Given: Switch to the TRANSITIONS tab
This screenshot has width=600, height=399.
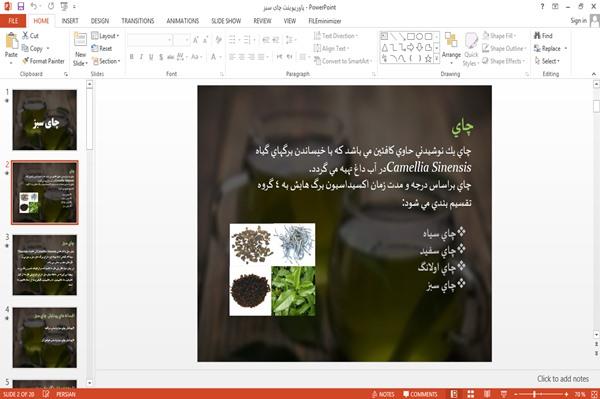Looking at the screenshot, I should [x=138, y=21].
